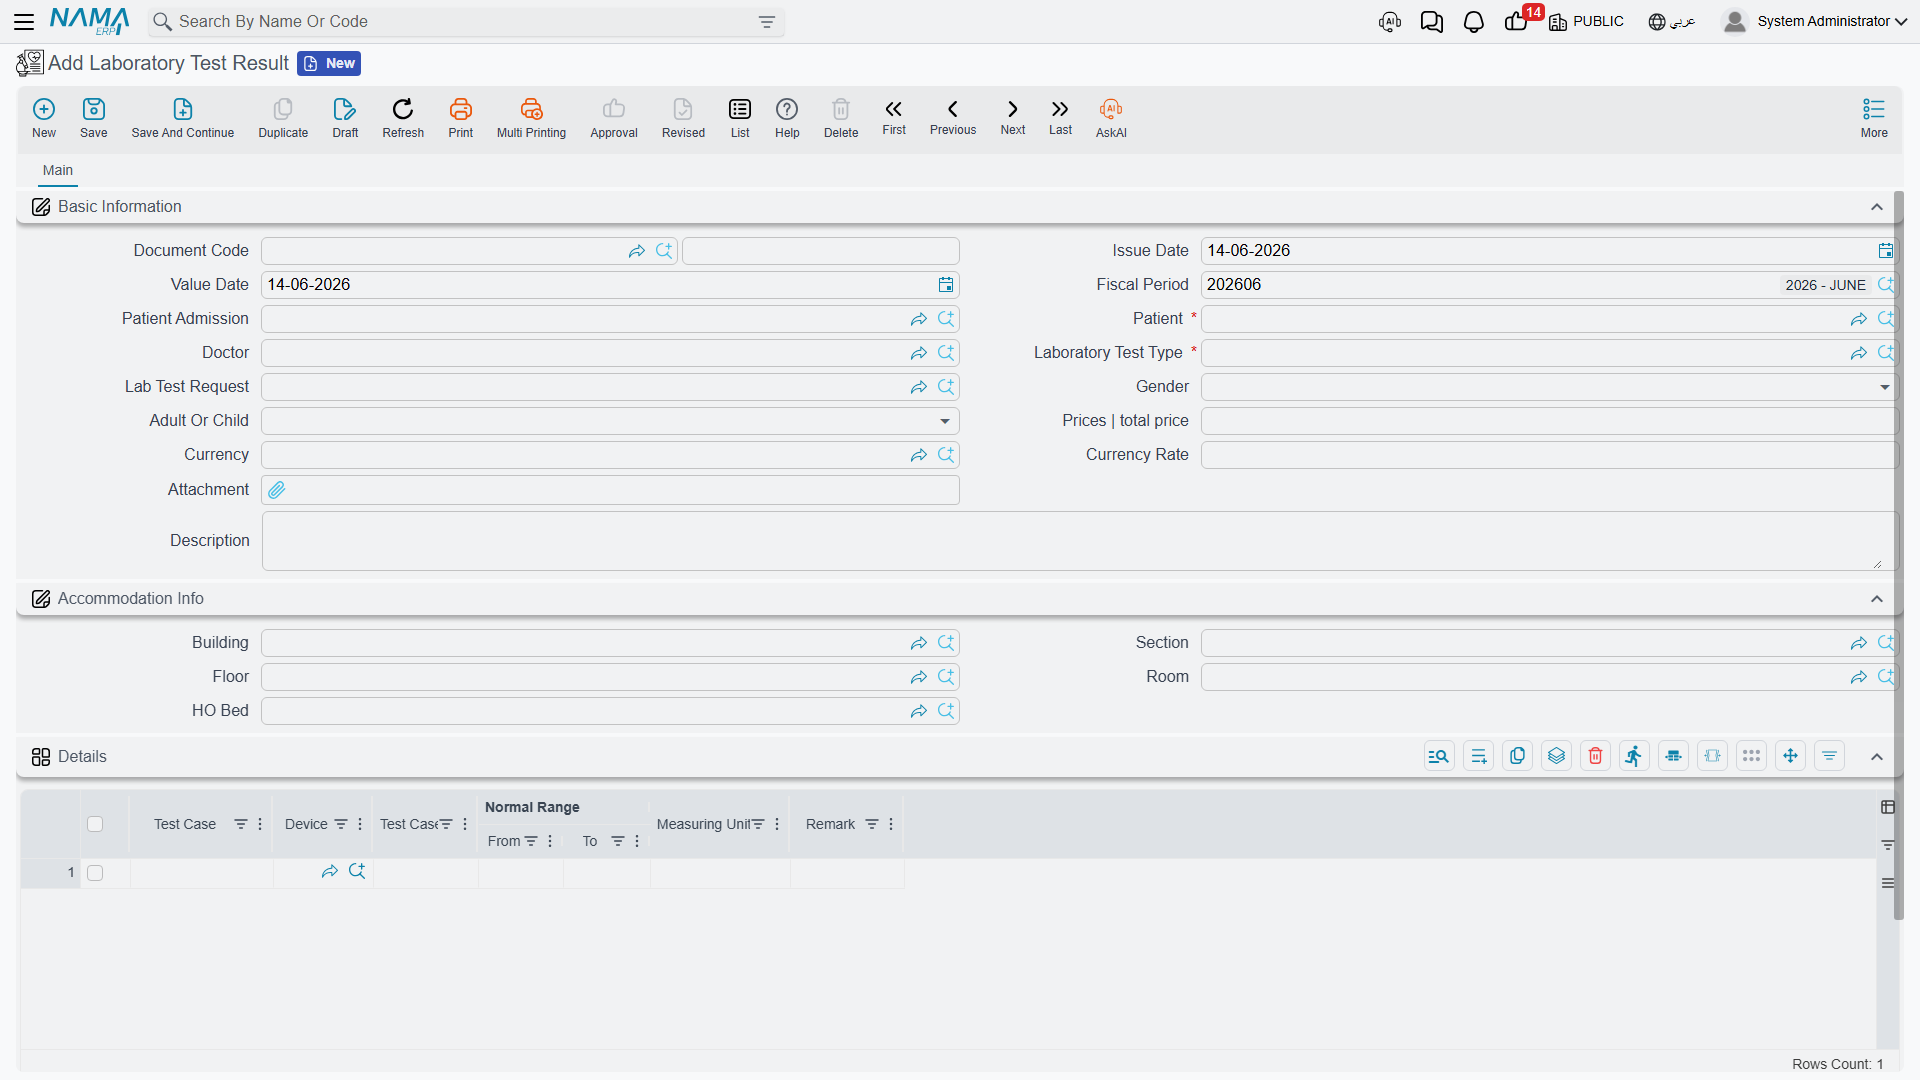Click the Approval thumbs-up icon
Viewport: 1920px width, 1080px height.
614,109
